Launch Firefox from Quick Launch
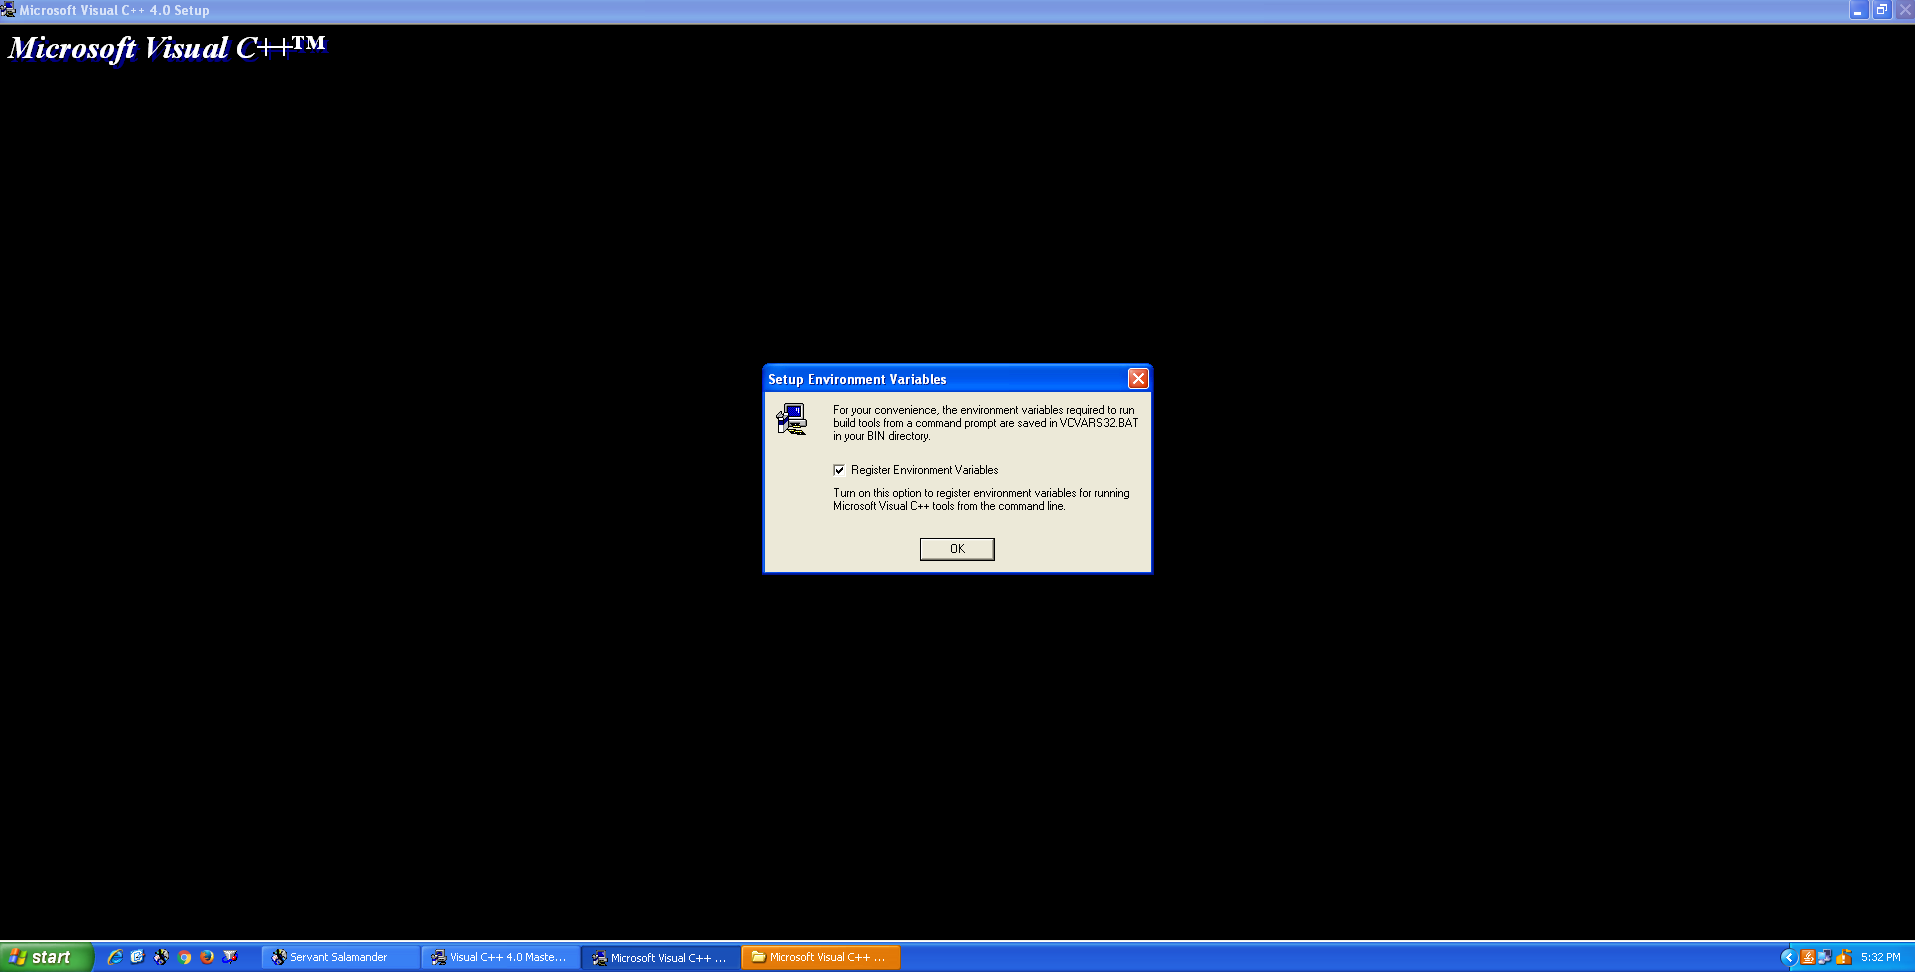 coord(207,957)
